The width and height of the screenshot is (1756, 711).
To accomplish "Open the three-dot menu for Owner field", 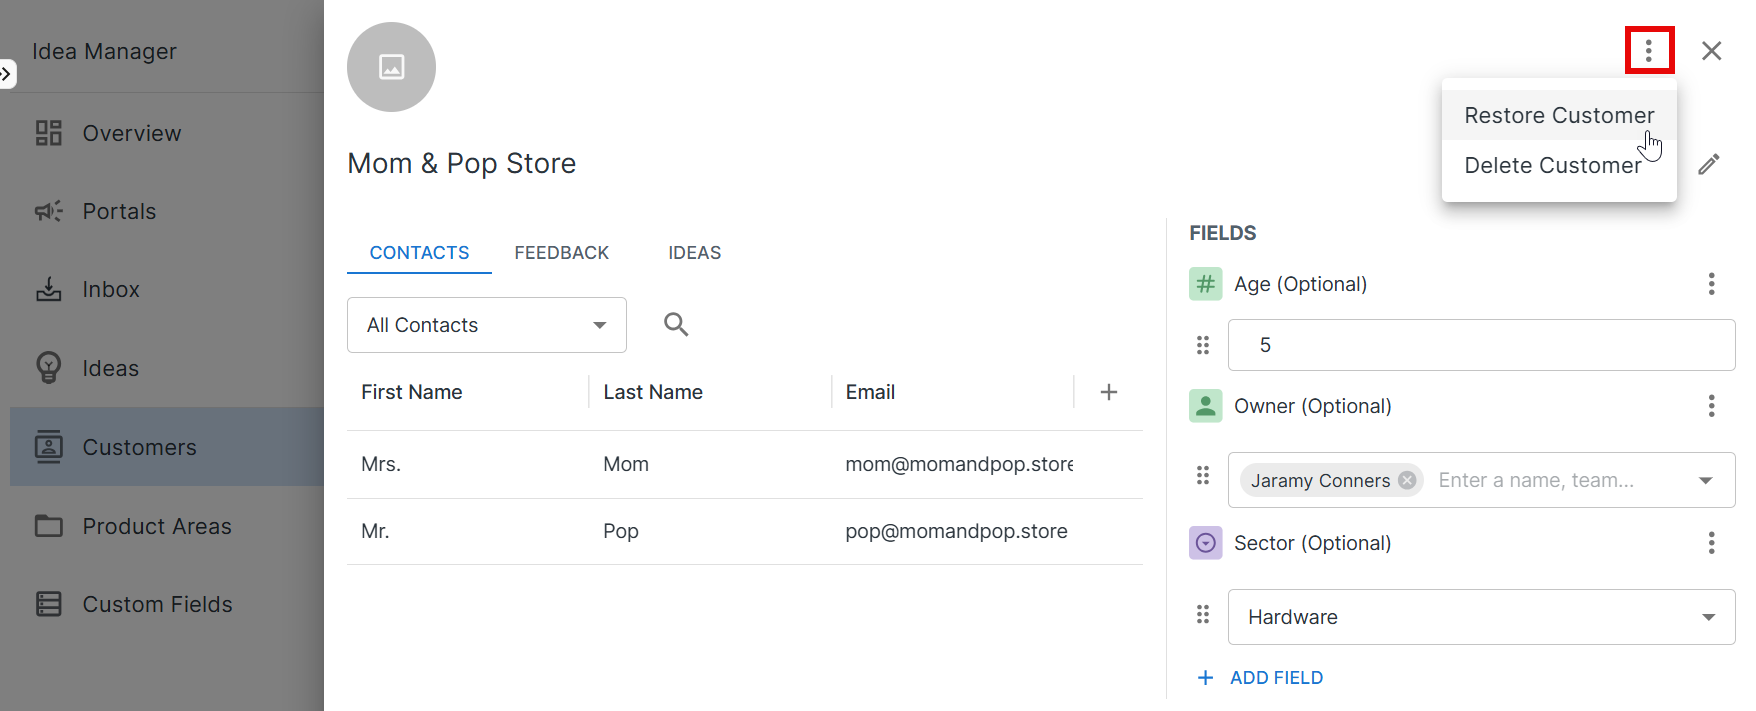I will click(1711, 406).
